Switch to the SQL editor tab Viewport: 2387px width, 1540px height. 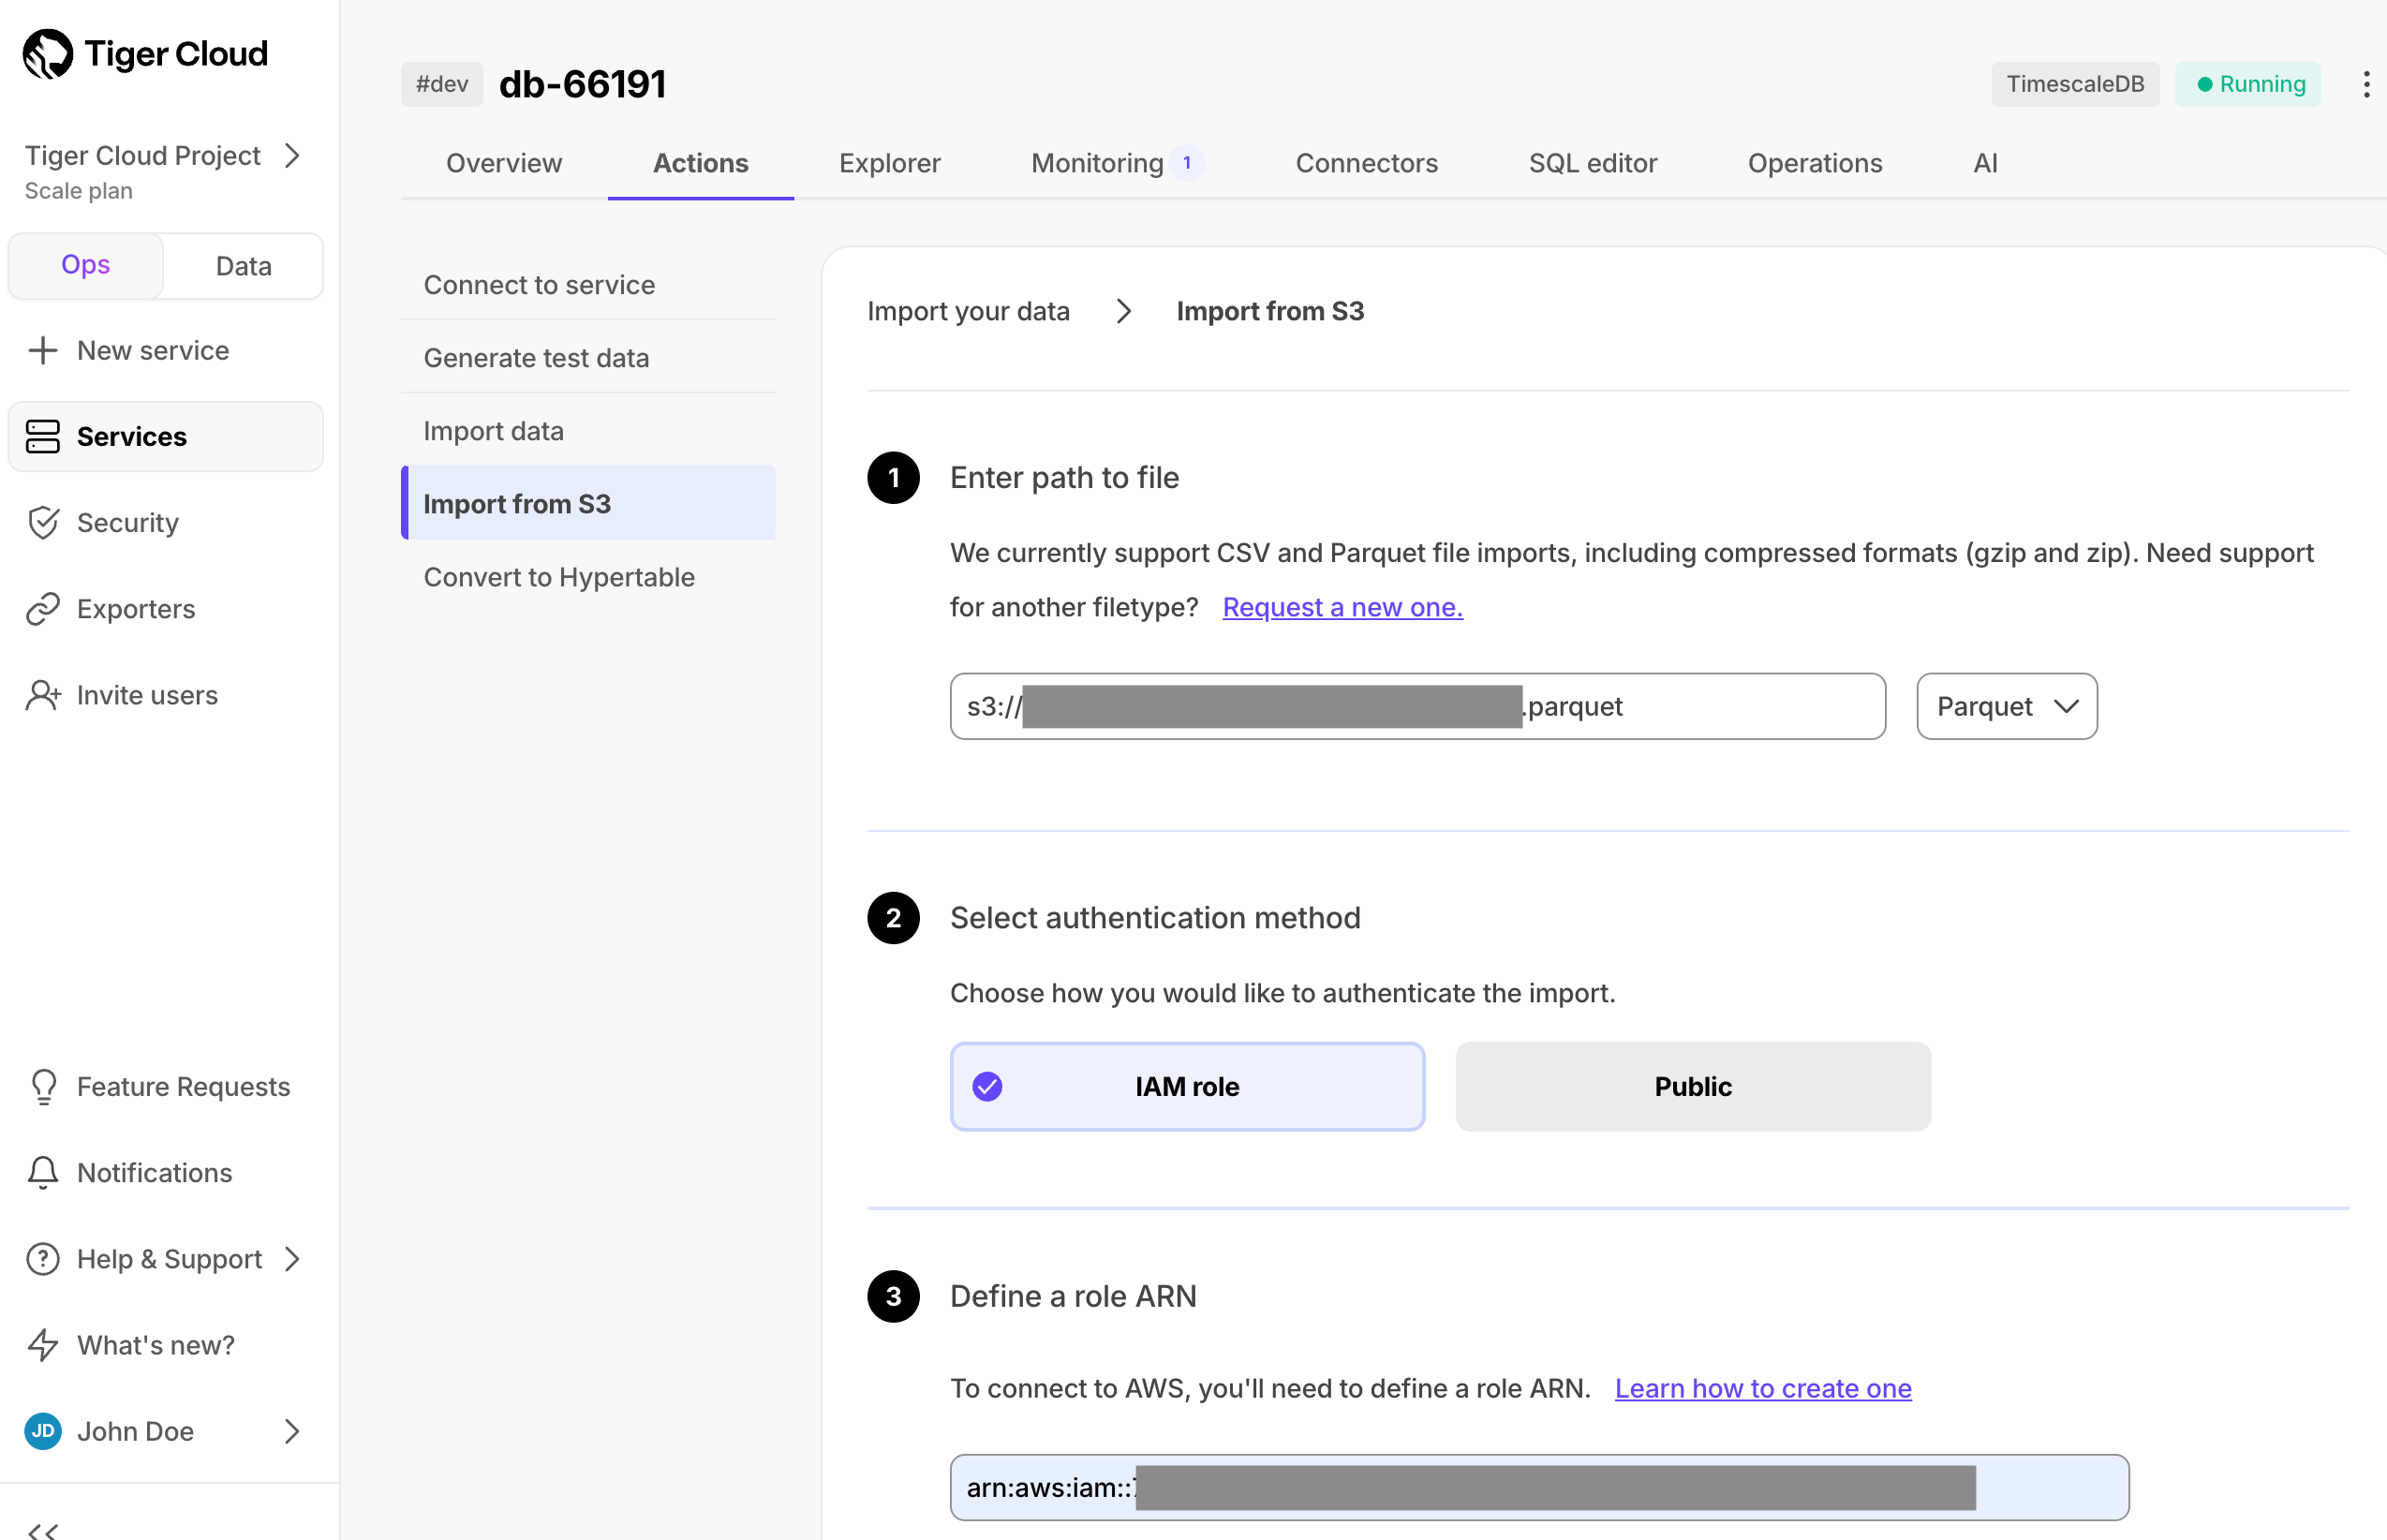(1592, 163)
